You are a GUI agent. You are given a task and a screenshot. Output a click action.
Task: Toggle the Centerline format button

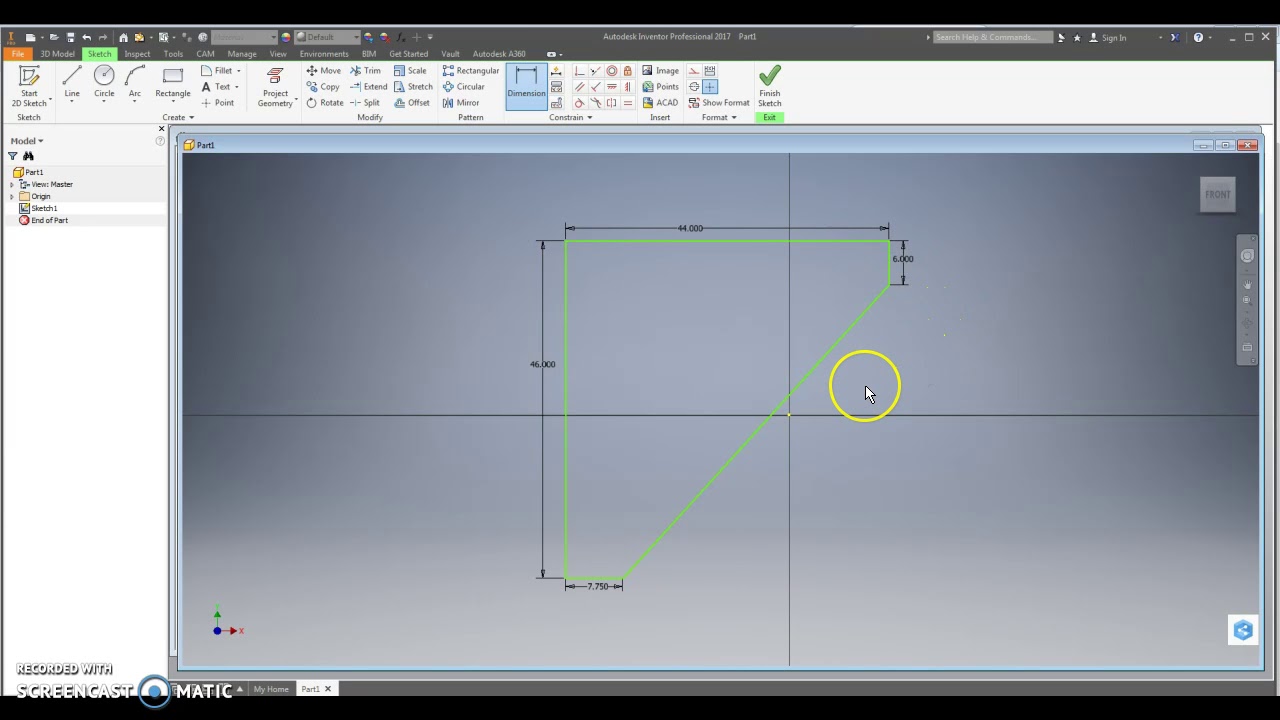click(x=694, y=87)
